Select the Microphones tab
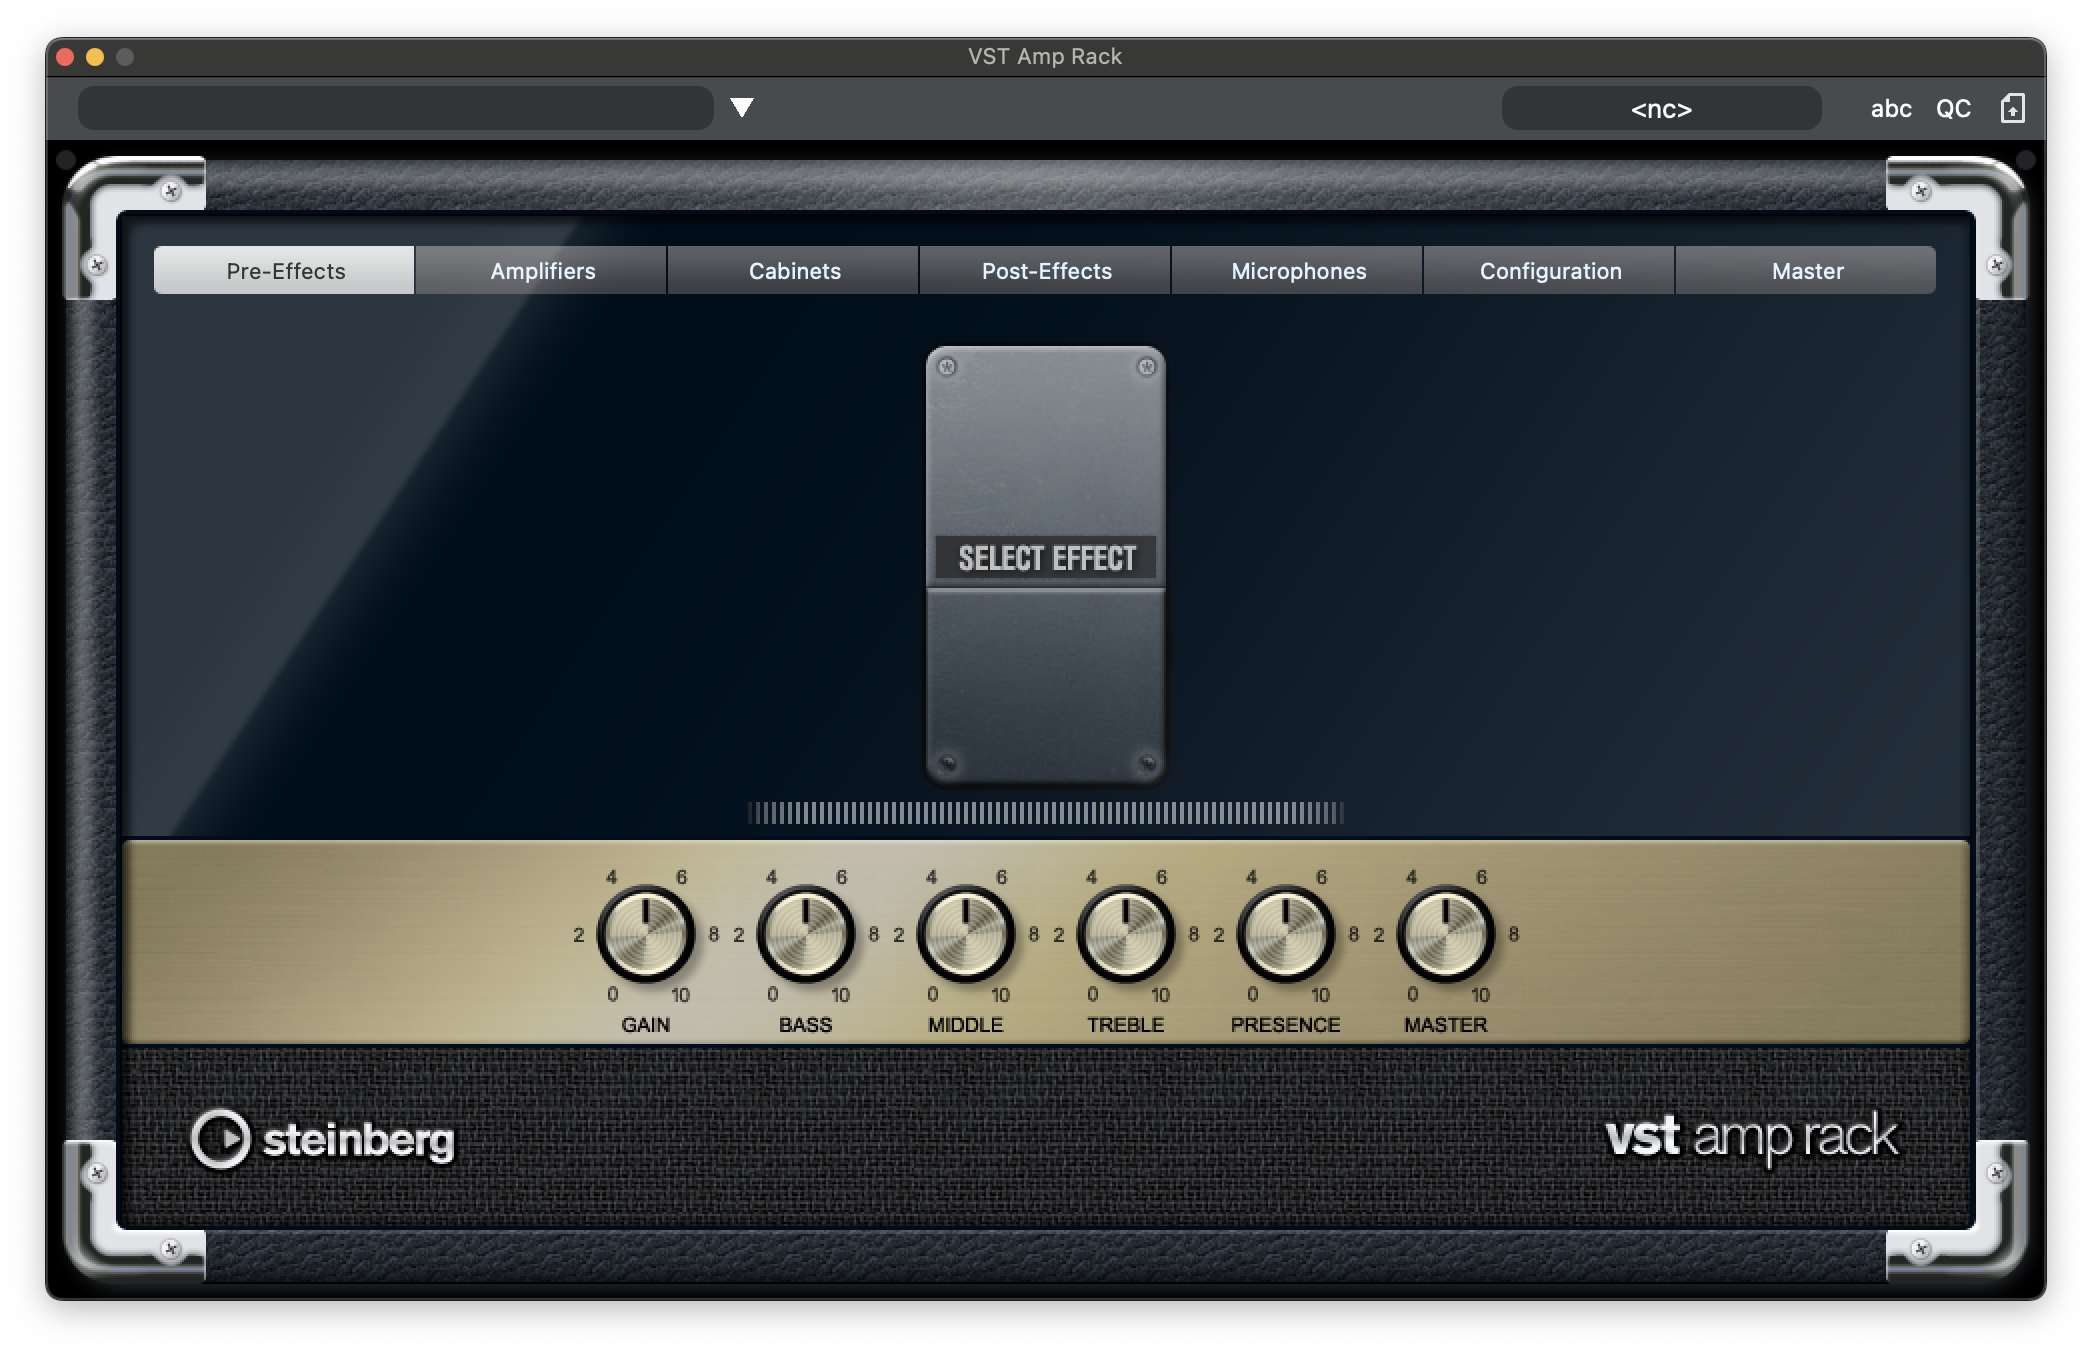The height and width of the screenshot is (1354, 2092). pos(1298,271)
